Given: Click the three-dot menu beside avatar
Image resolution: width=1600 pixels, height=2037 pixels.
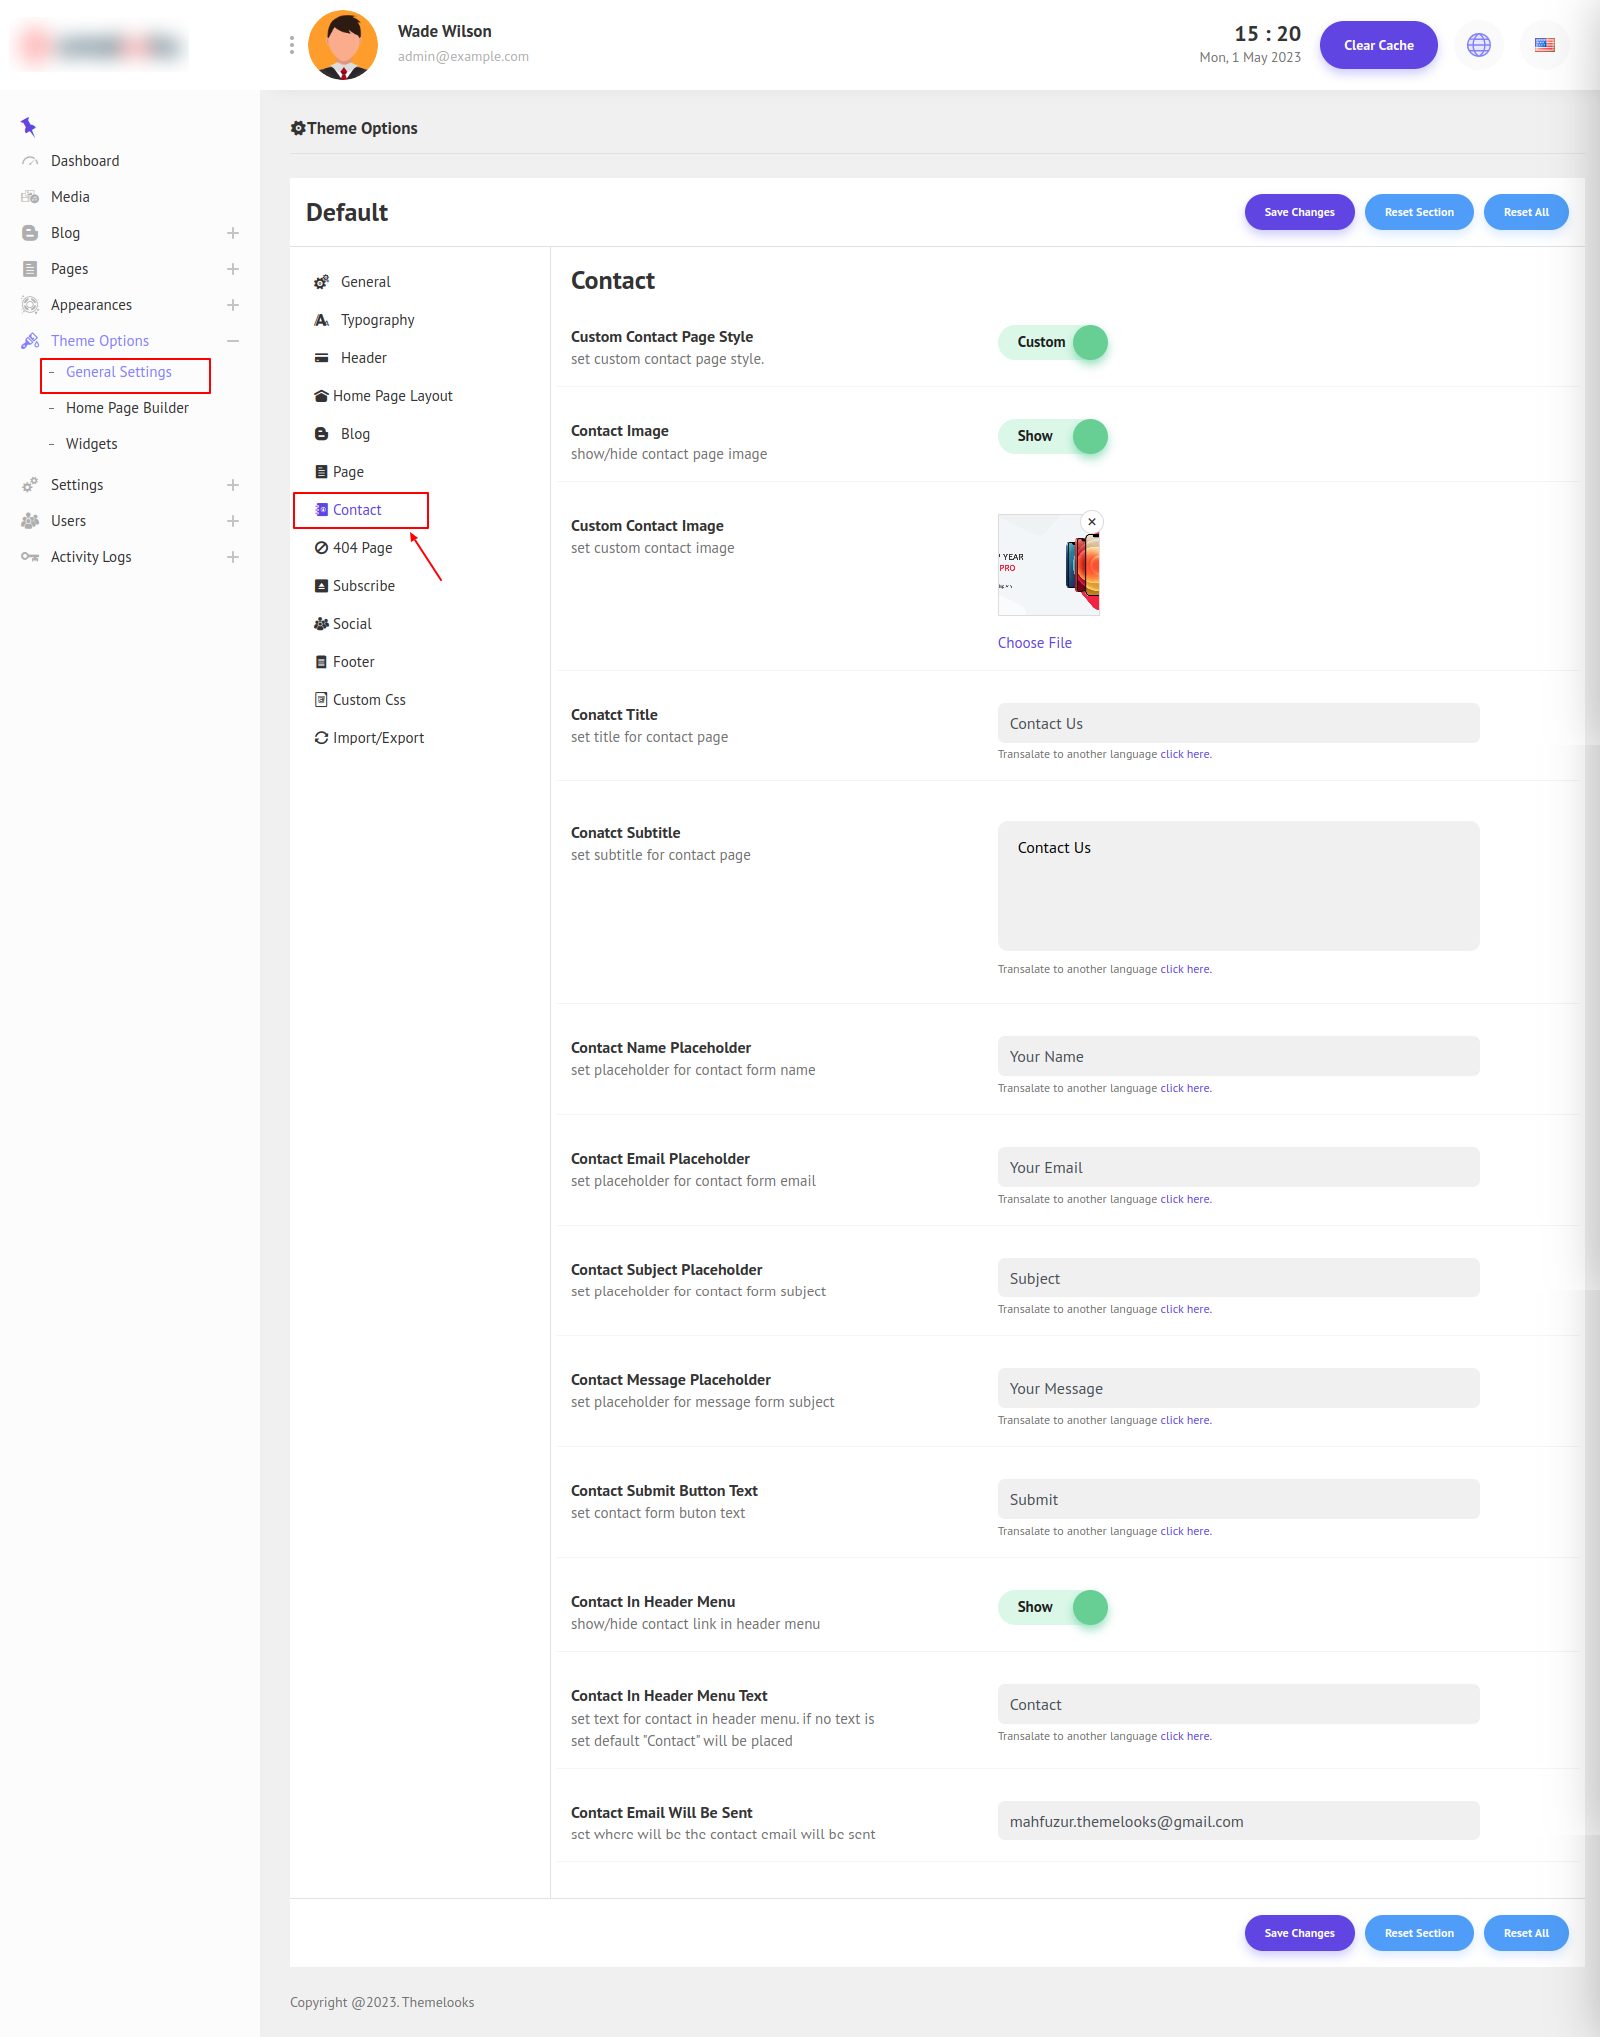Looking at the screenshot, I should pos(291,45).
